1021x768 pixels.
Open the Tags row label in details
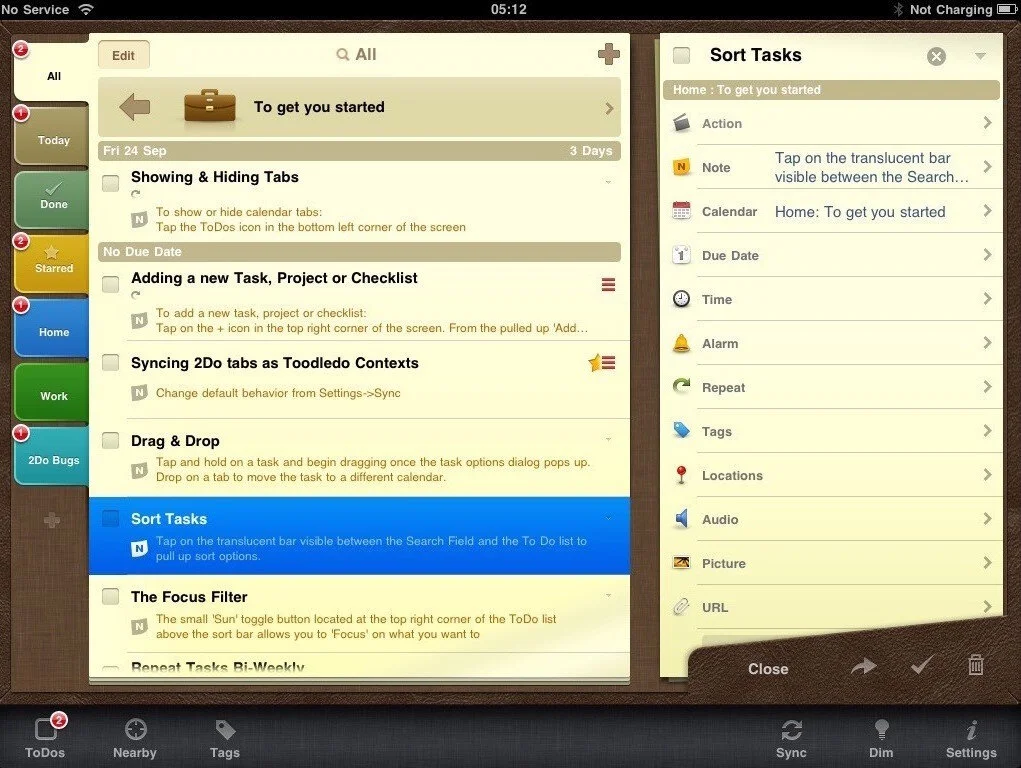pos(716,431)
